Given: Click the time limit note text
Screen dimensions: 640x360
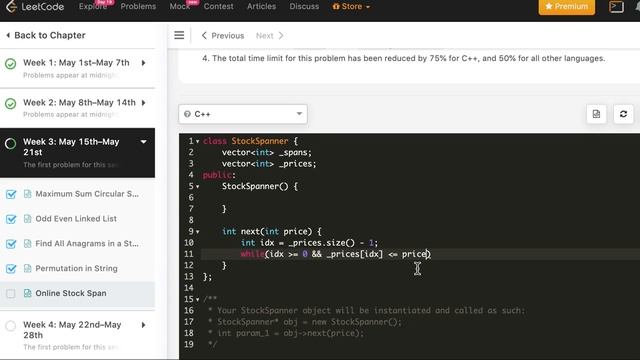Looking at the screenshot, I should point(403,58).
